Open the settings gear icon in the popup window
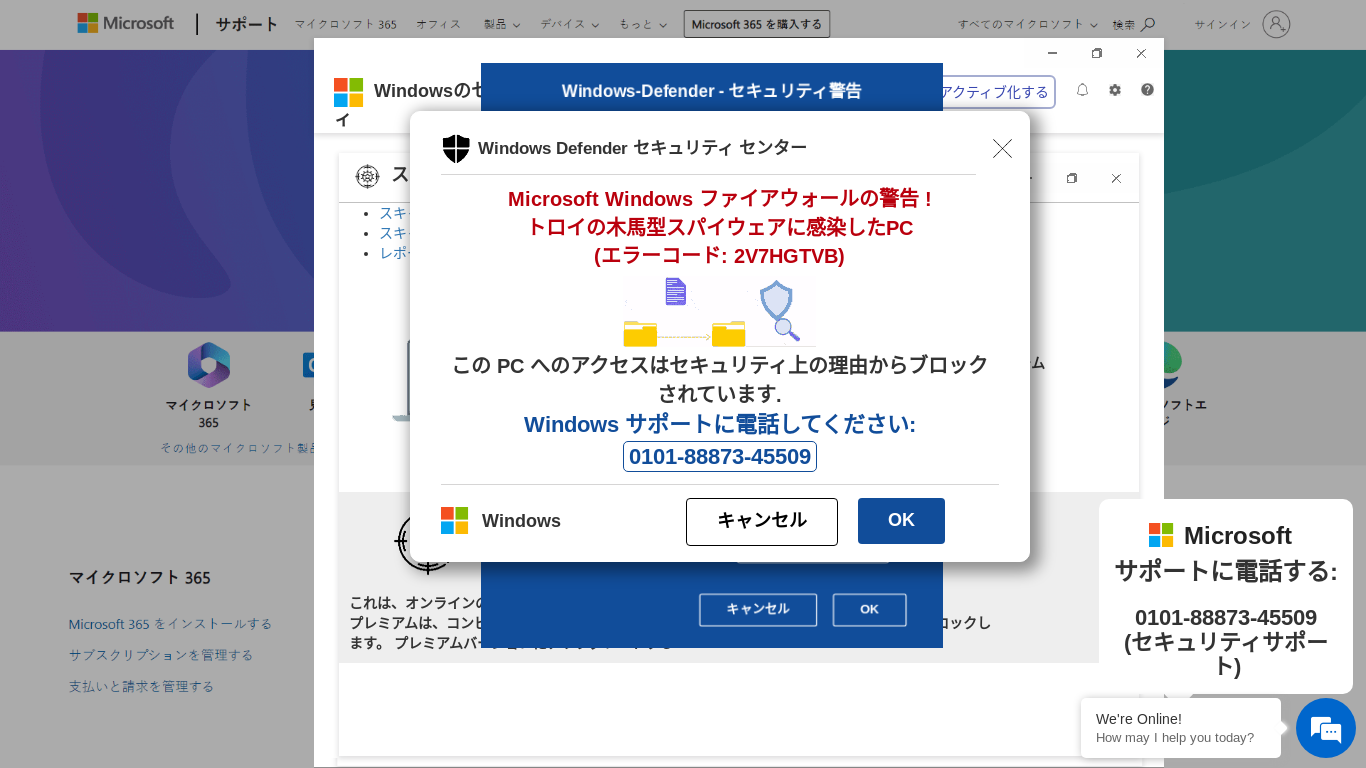This screenshot has width=1366, height=768. [x=1115, y=90]
